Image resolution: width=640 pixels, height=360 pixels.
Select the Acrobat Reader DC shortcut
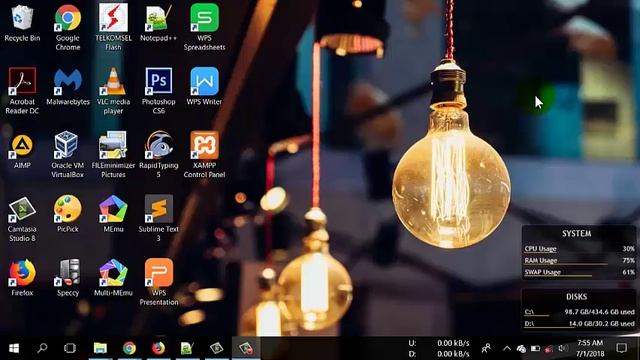[22, 91]
